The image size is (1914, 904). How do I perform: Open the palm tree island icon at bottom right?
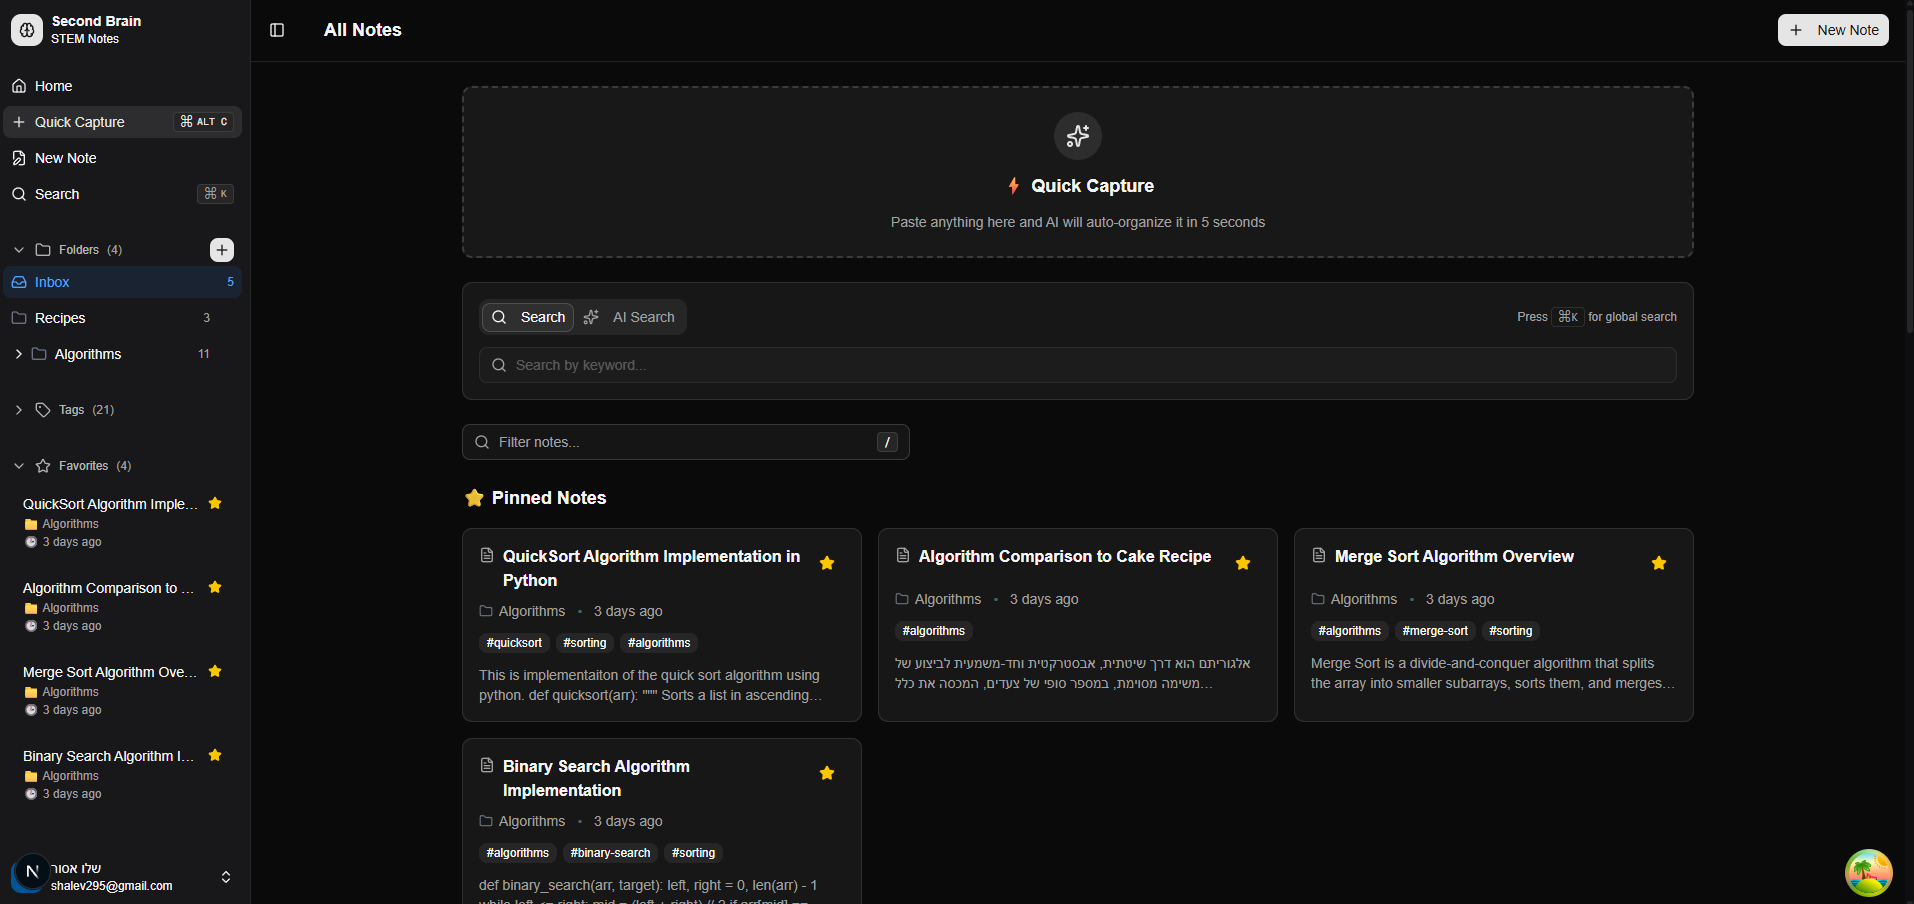click(x=1866, y=872)
